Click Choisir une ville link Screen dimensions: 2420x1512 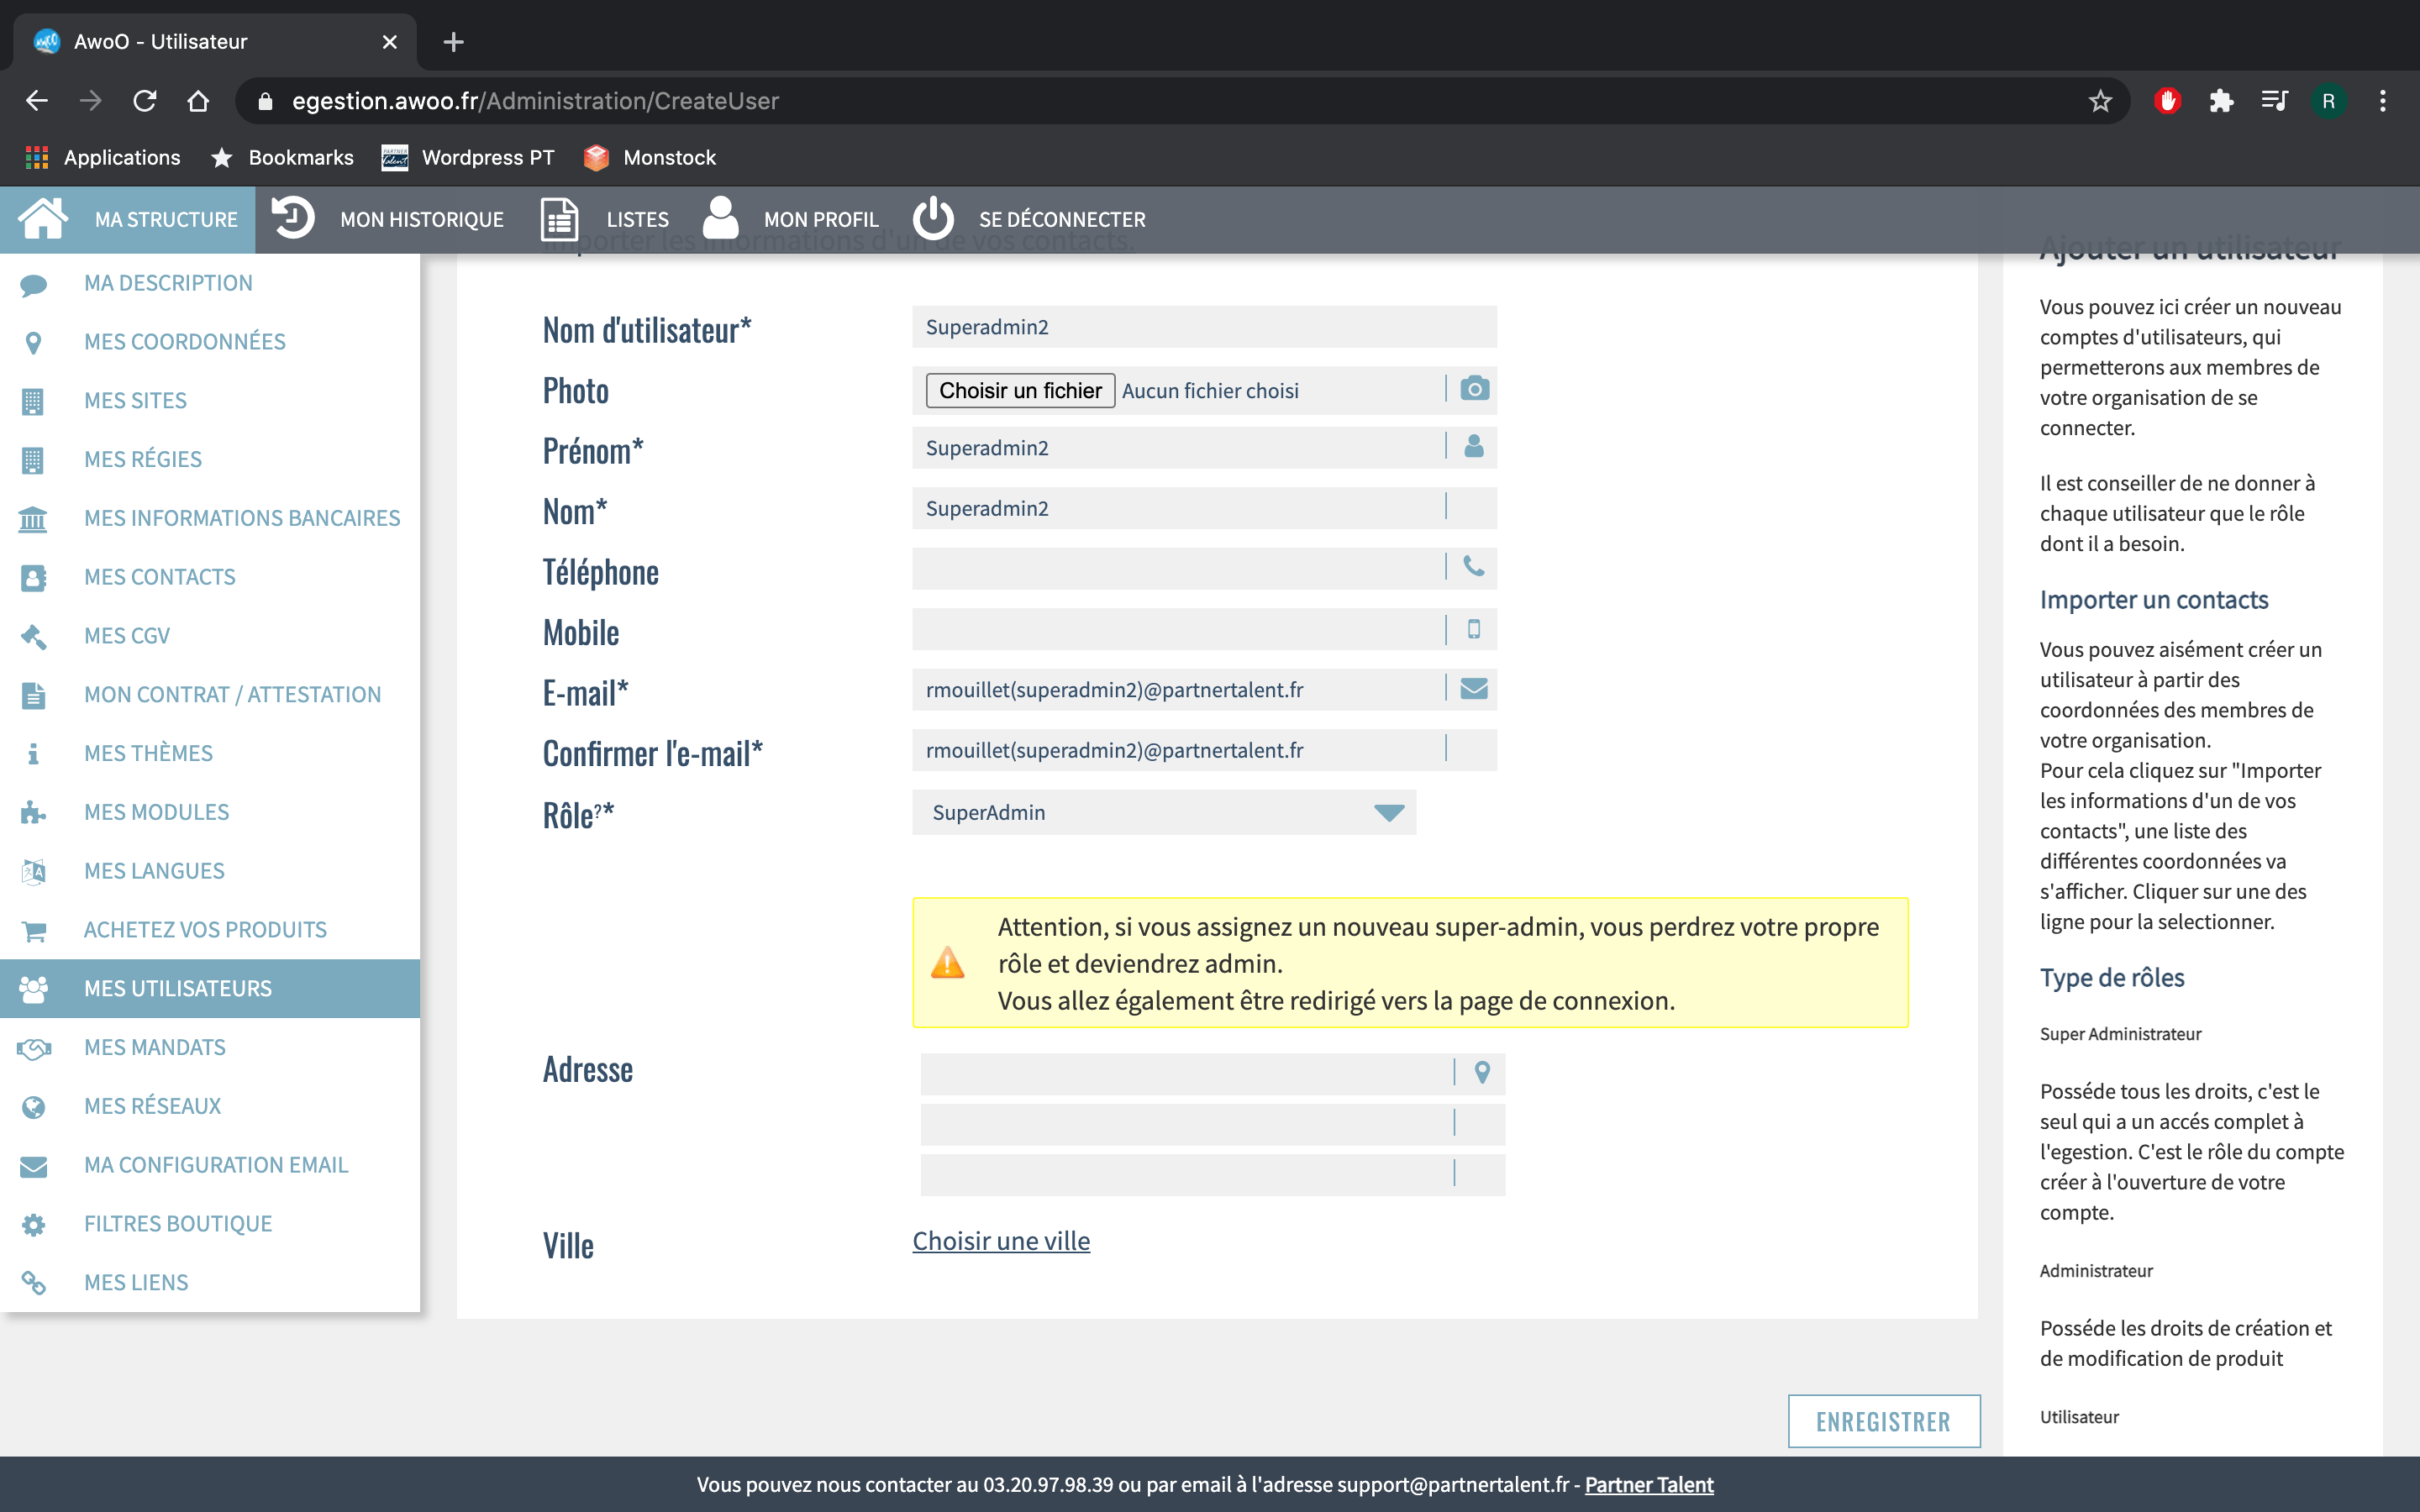(1001, 1241)
